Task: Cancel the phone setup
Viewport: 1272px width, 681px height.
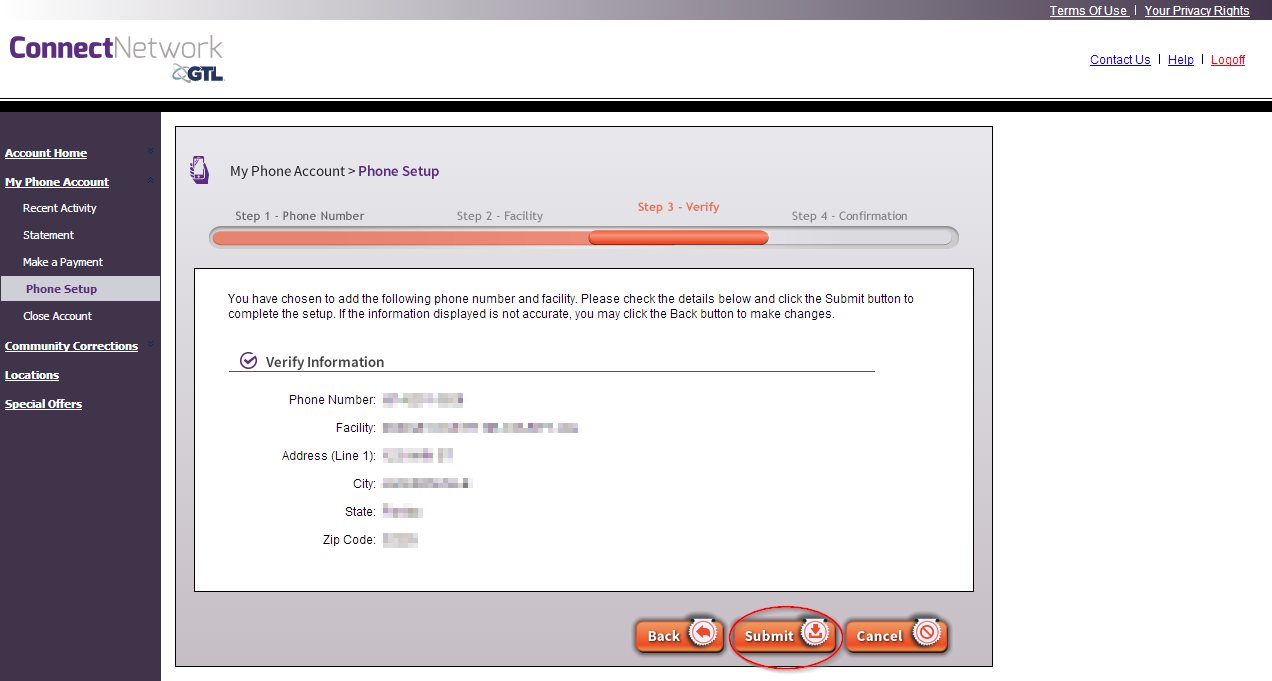Action: coord(896,635)
